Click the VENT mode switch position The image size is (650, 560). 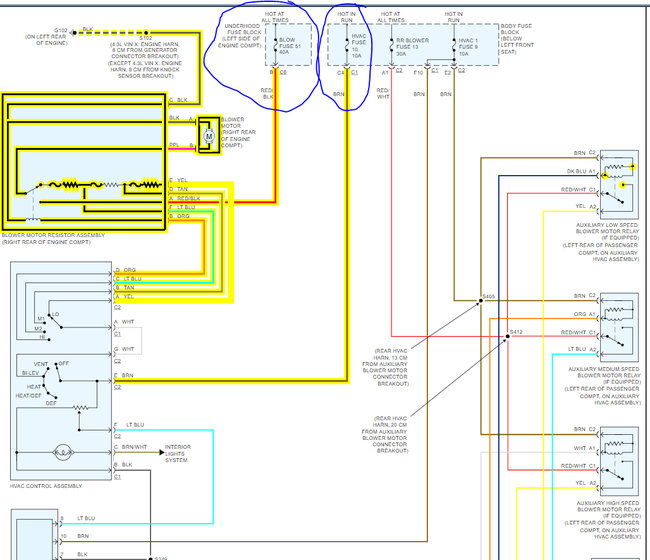[41, 364]
